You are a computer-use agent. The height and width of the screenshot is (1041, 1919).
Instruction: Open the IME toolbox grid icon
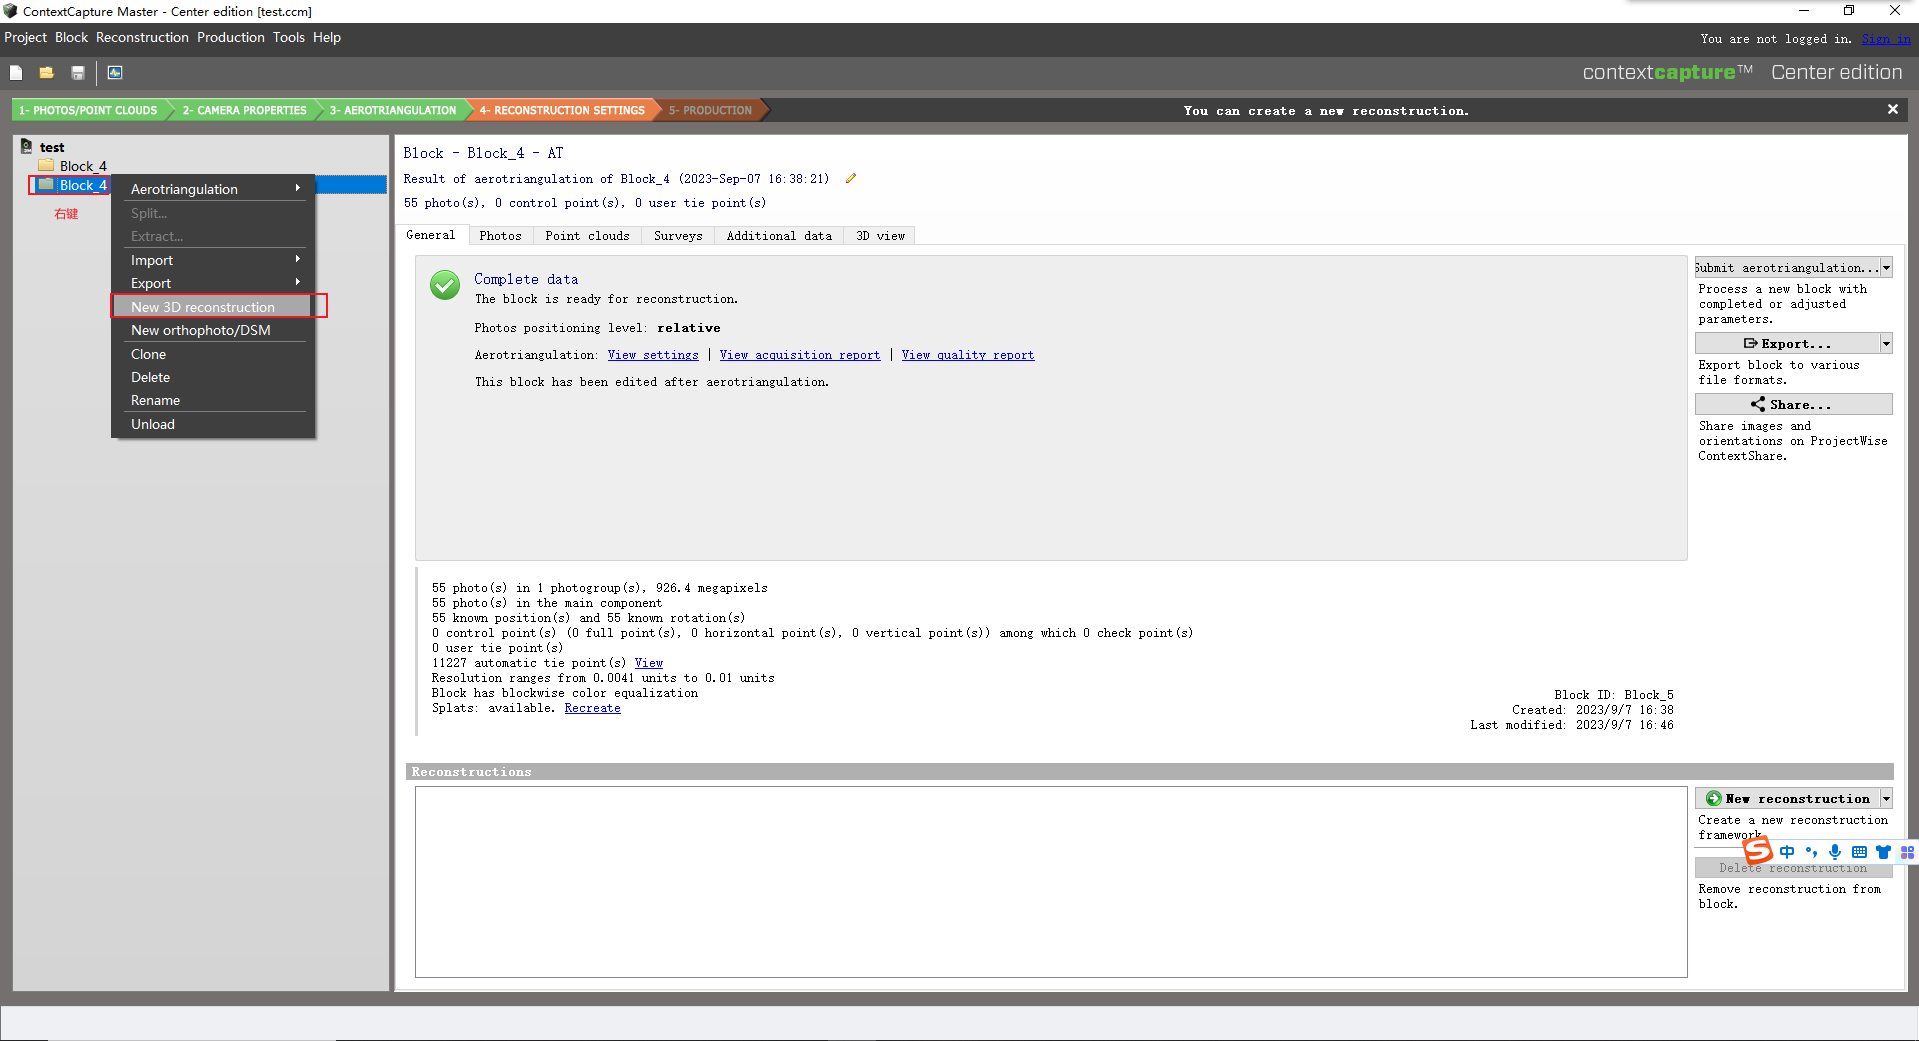(1907, 852)
